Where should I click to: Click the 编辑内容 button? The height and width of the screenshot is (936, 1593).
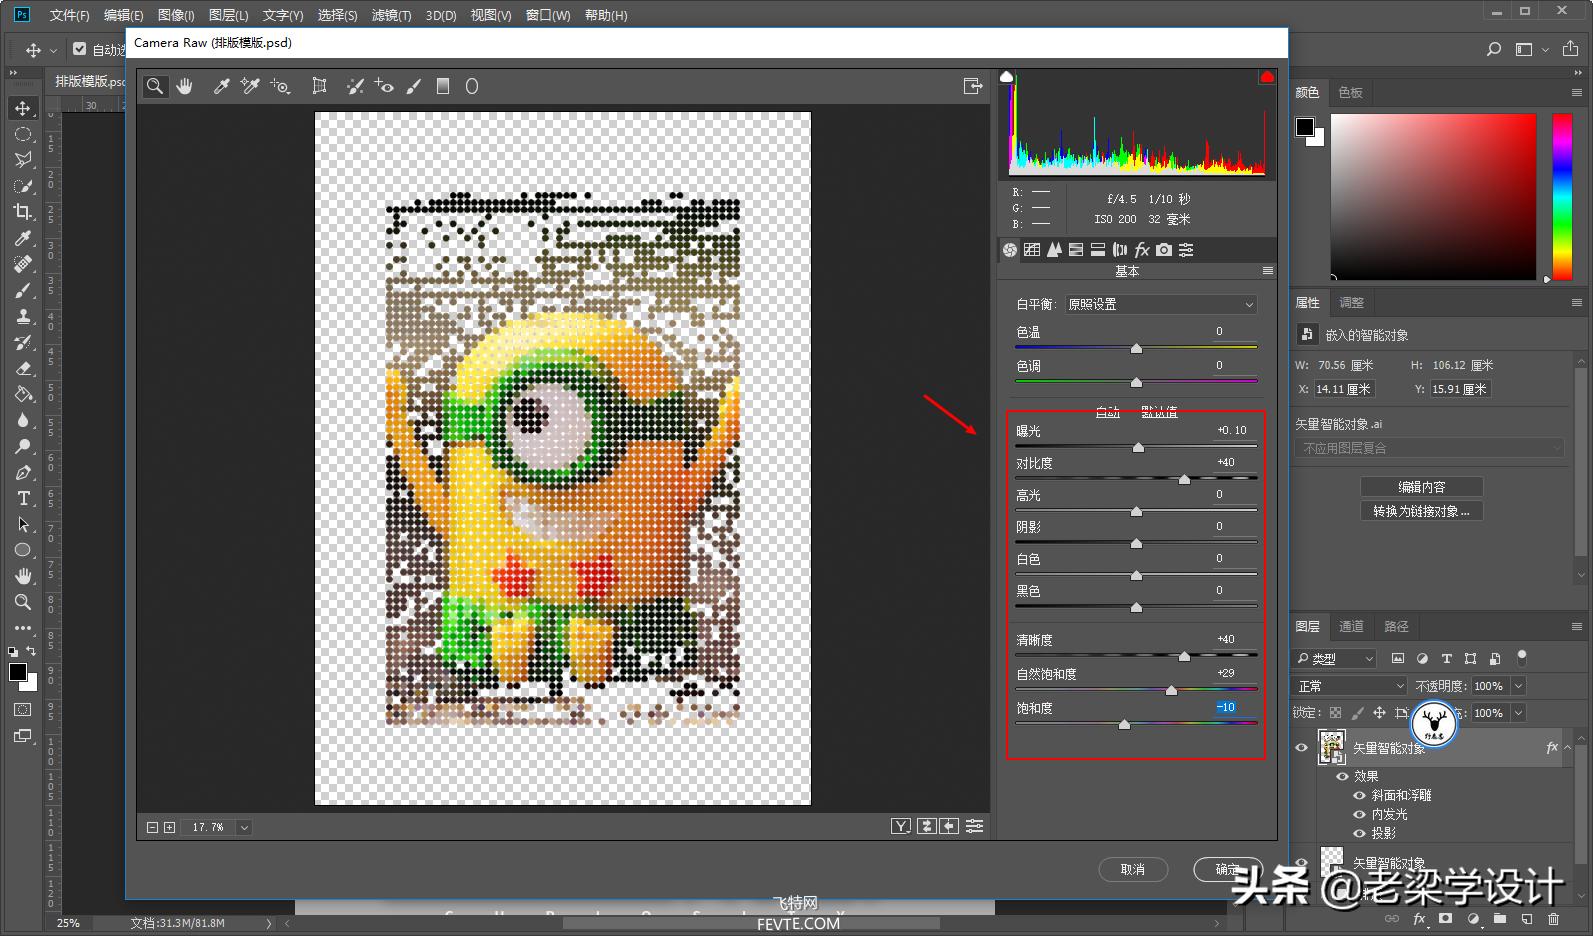tap(1421, 487)
